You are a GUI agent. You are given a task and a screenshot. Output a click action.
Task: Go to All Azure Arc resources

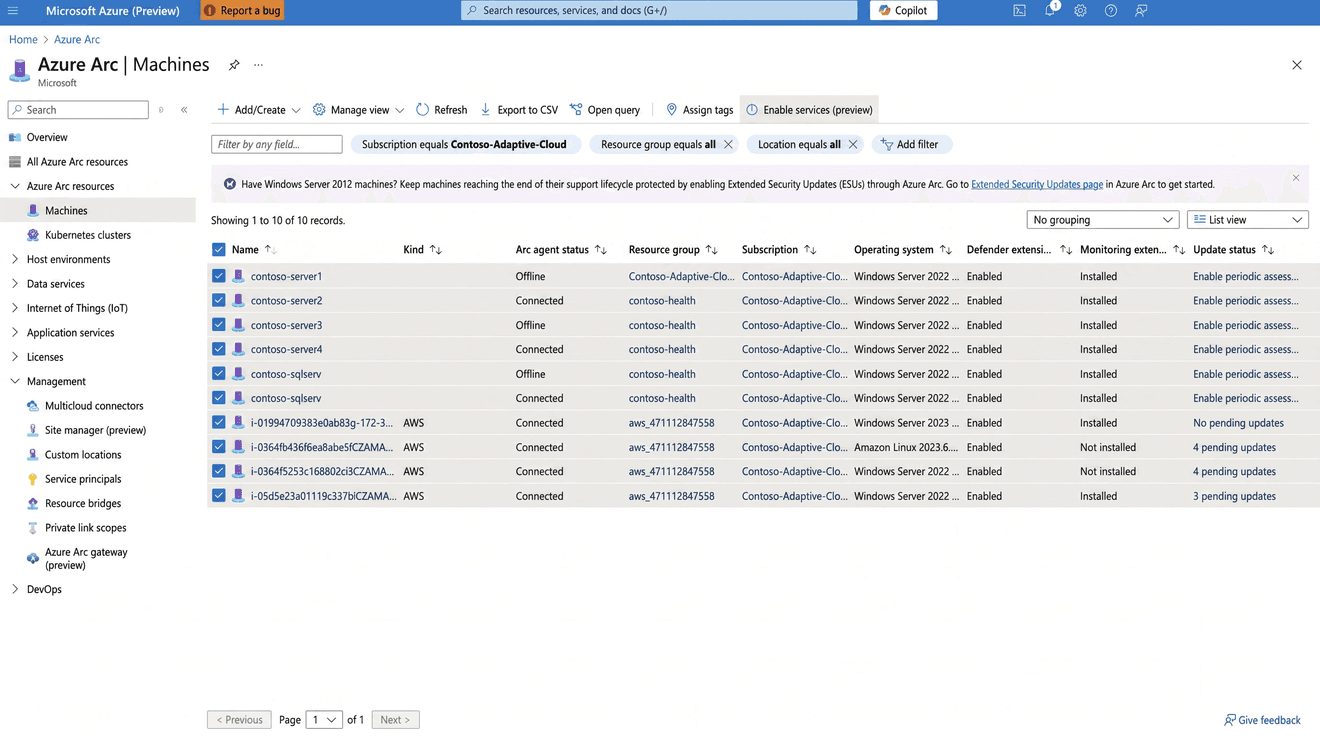[77, 162]
